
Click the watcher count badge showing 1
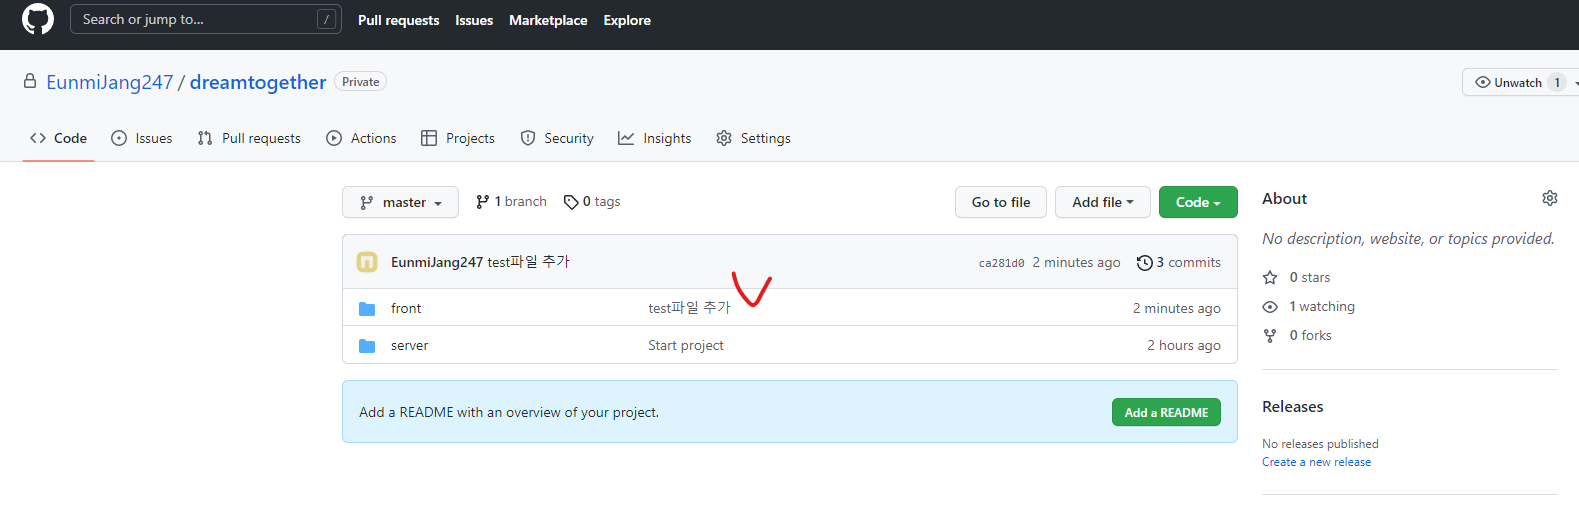click(x=1557, y=82)
